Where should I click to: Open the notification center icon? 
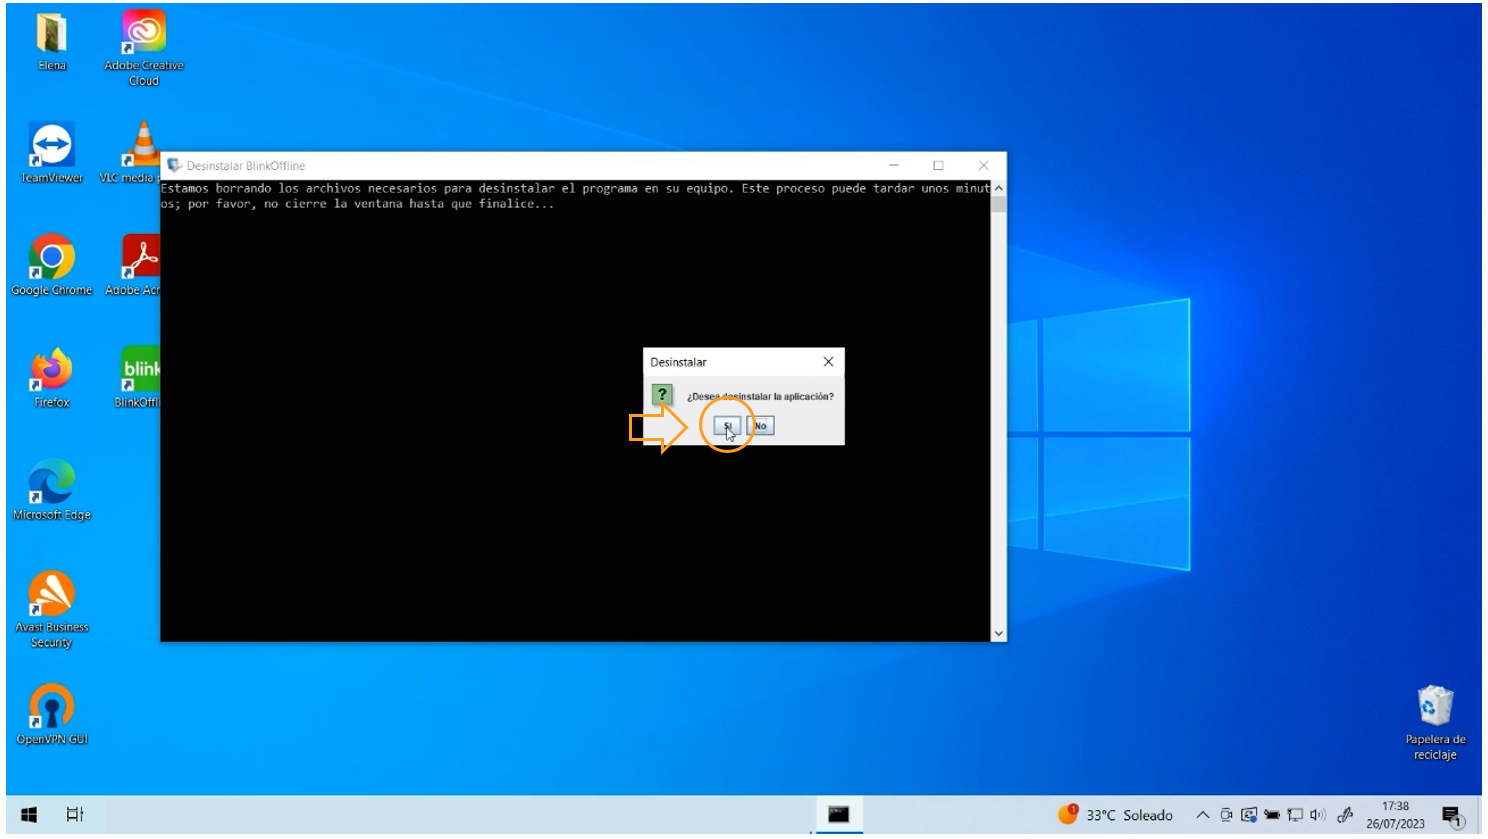[x=1452, y=816]
